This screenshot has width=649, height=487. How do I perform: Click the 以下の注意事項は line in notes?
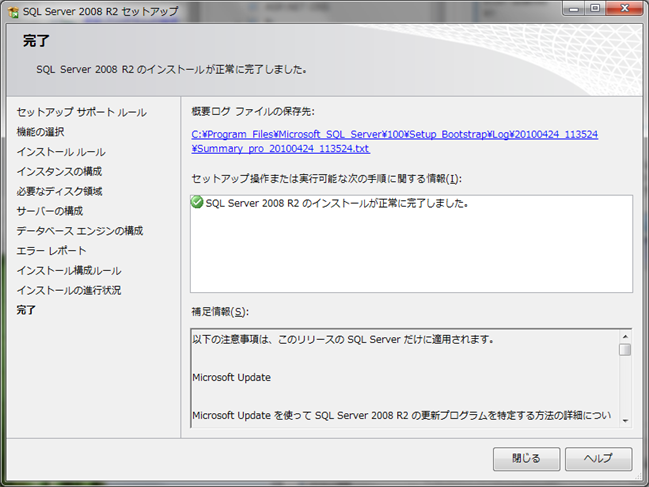coord(343,340)
